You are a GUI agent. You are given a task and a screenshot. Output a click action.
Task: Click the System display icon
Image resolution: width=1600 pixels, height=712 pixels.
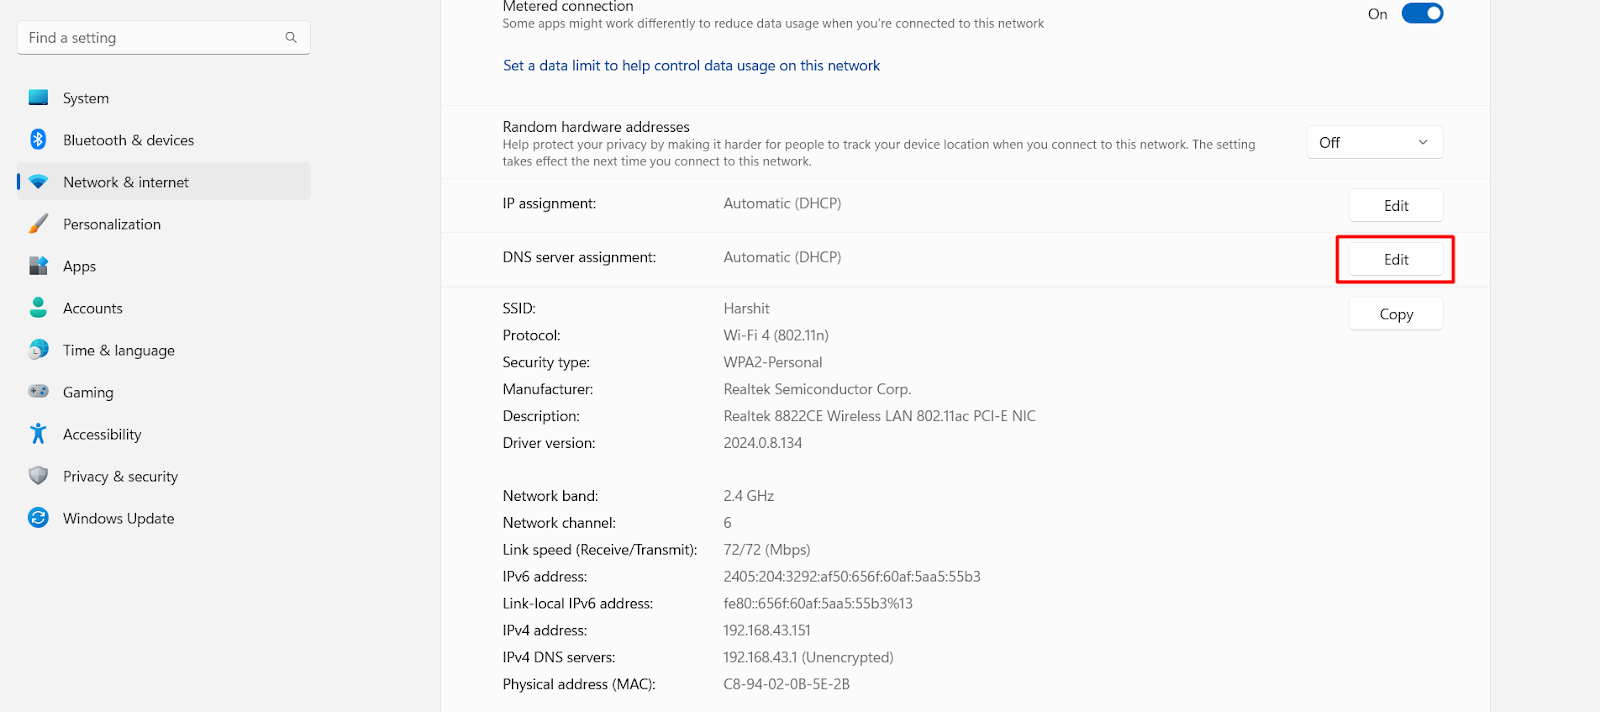(38, 98)
